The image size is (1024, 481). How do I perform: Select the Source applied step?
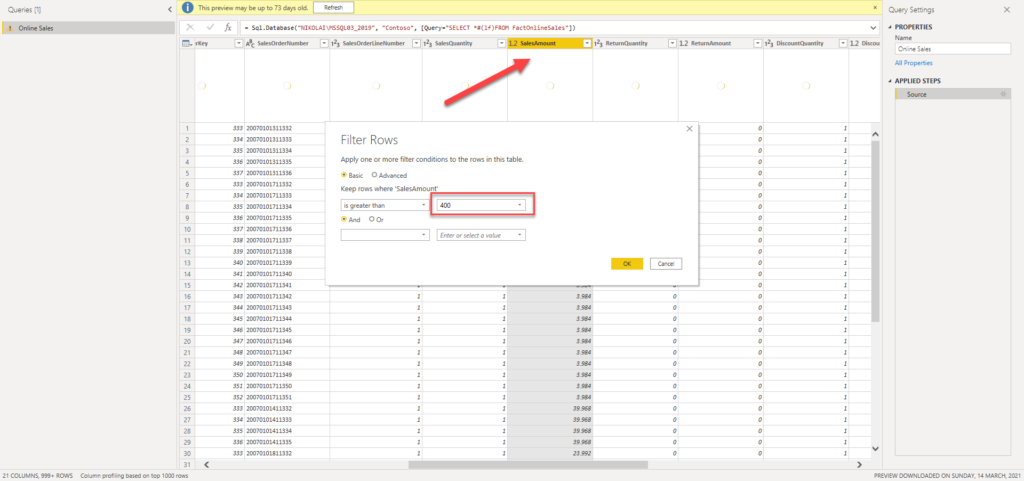coord(952,95)
